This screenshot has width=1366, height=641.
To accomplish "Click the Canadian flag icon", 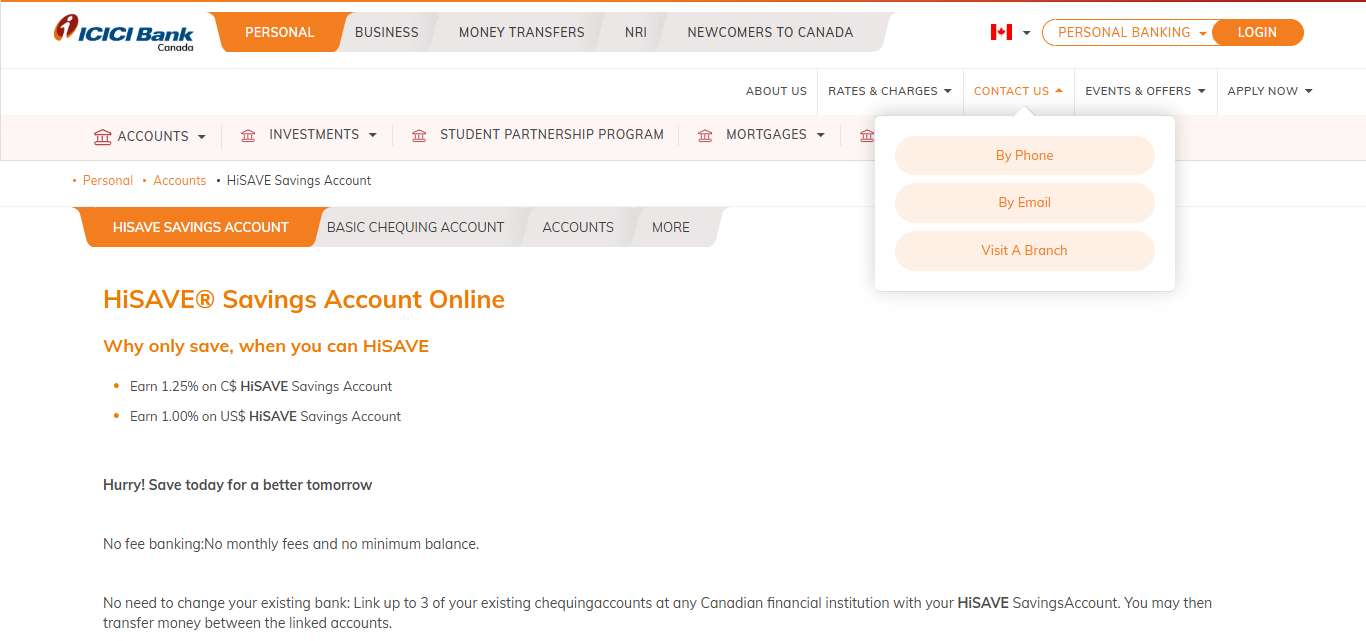I will (1001, 32).
